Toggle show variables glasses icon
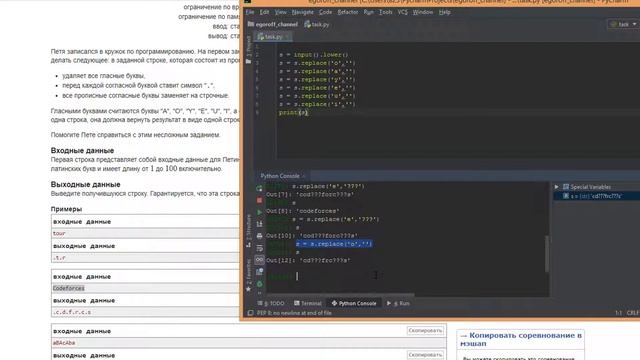640x360 pixels. 259,260
